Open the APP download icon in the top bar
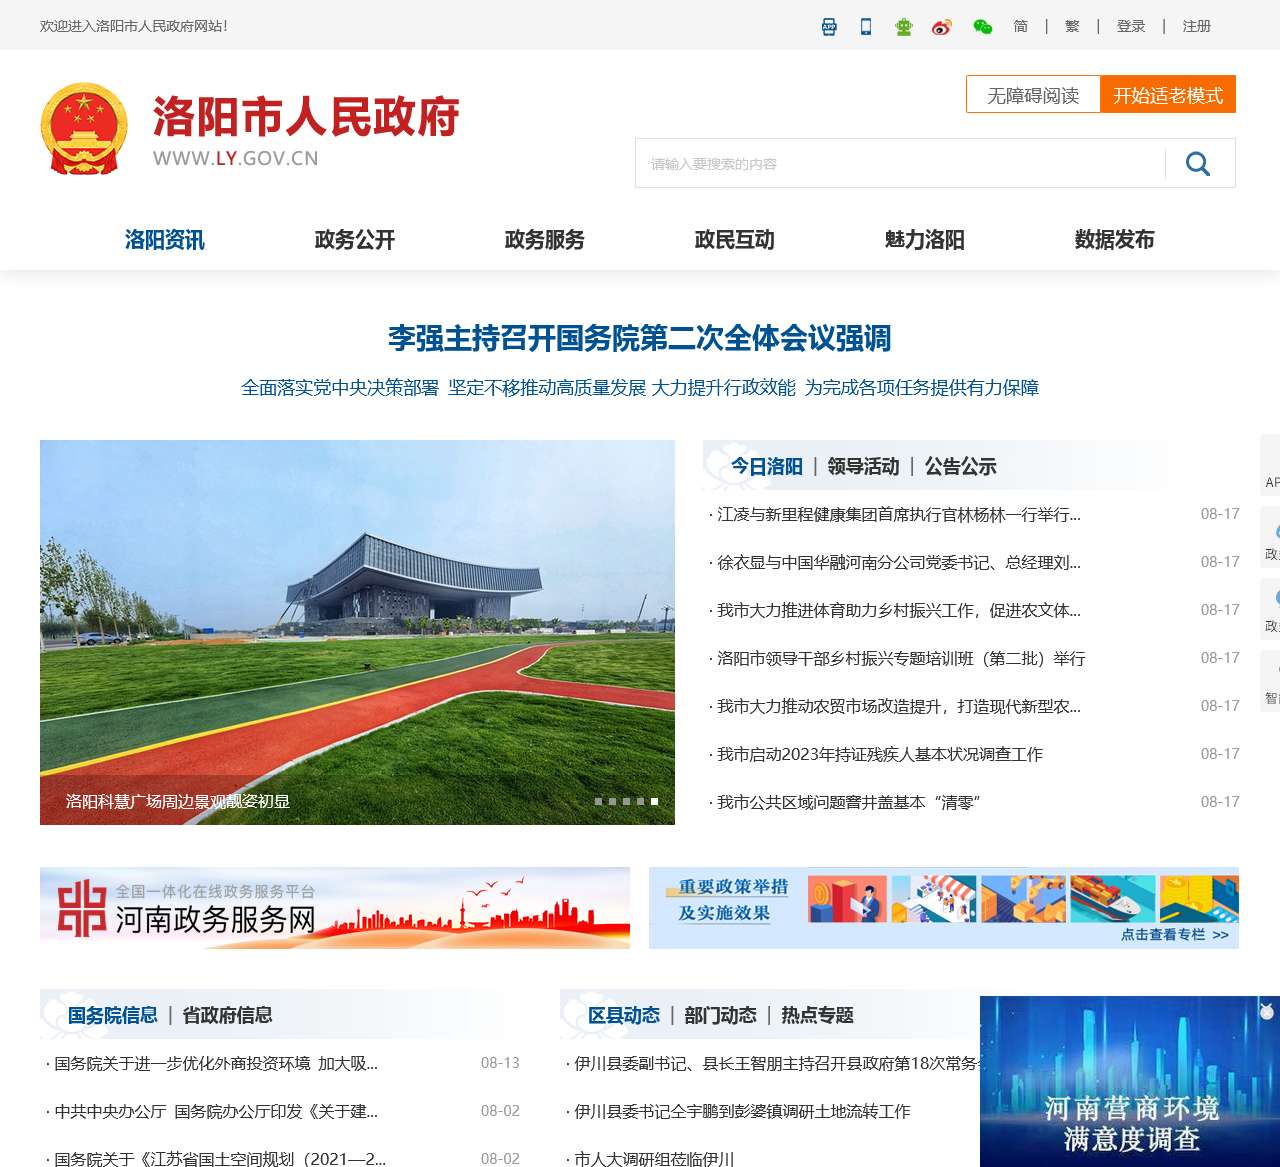Image resolution: width=1280 pixels, height=1167 pixels. click(829, 27)
